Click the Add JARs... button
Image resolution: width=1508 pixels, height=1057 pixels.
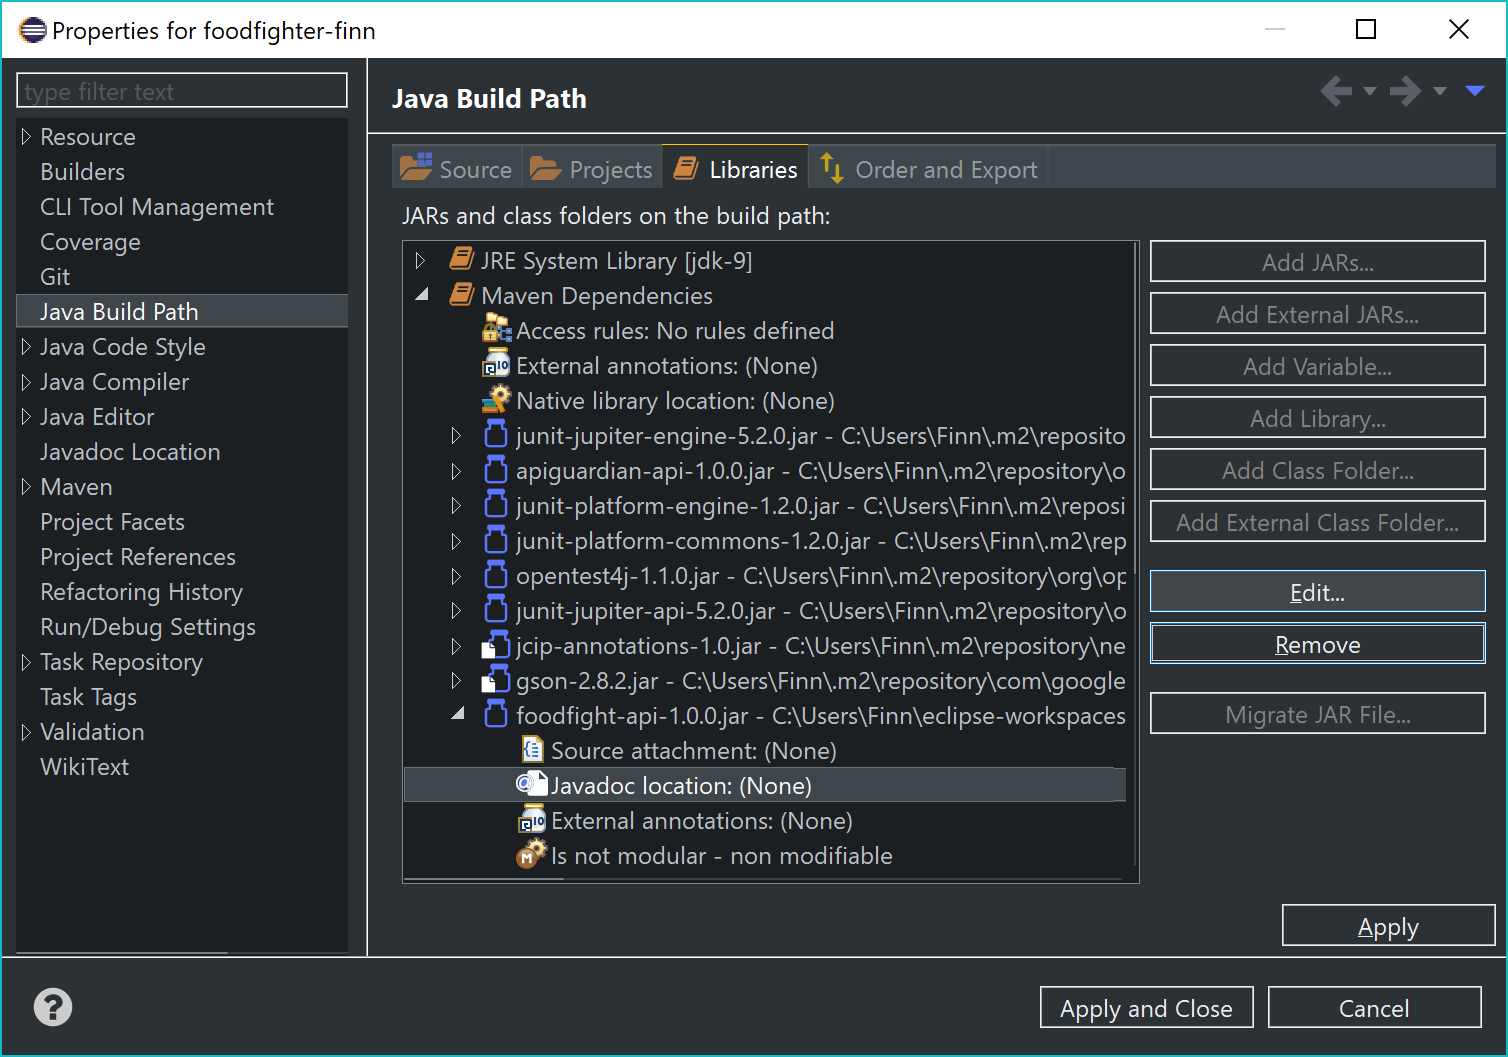pyautogui.click(x=1318, y=262)
